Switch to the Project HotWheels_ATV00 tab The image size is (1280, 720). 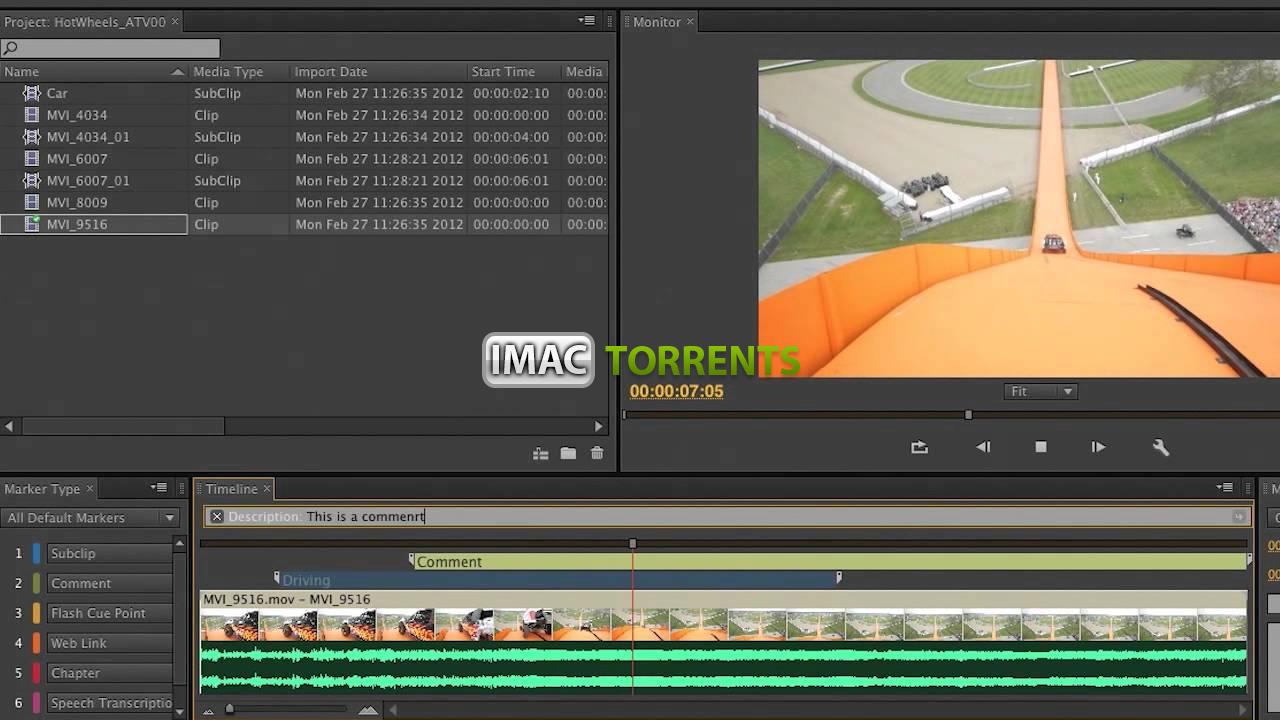pos(92,21)
